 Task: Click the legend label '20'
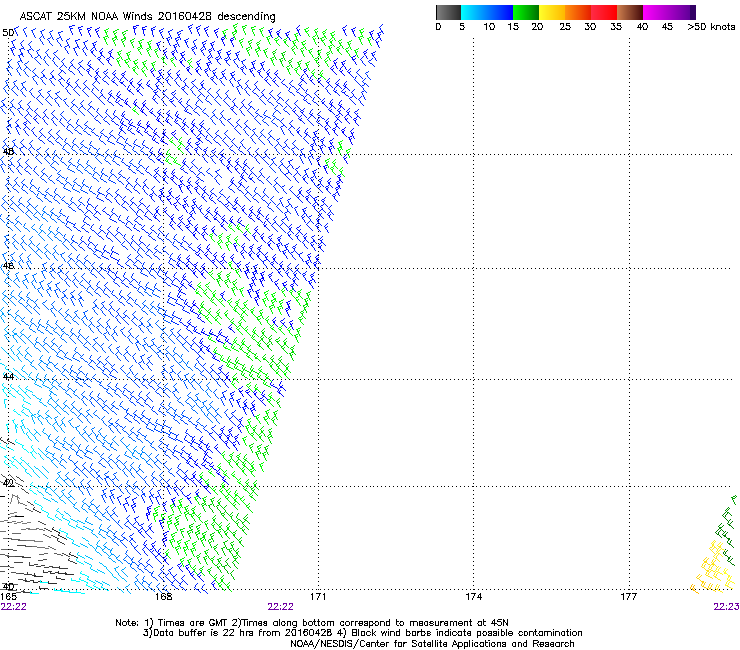(x=537, y=27)
